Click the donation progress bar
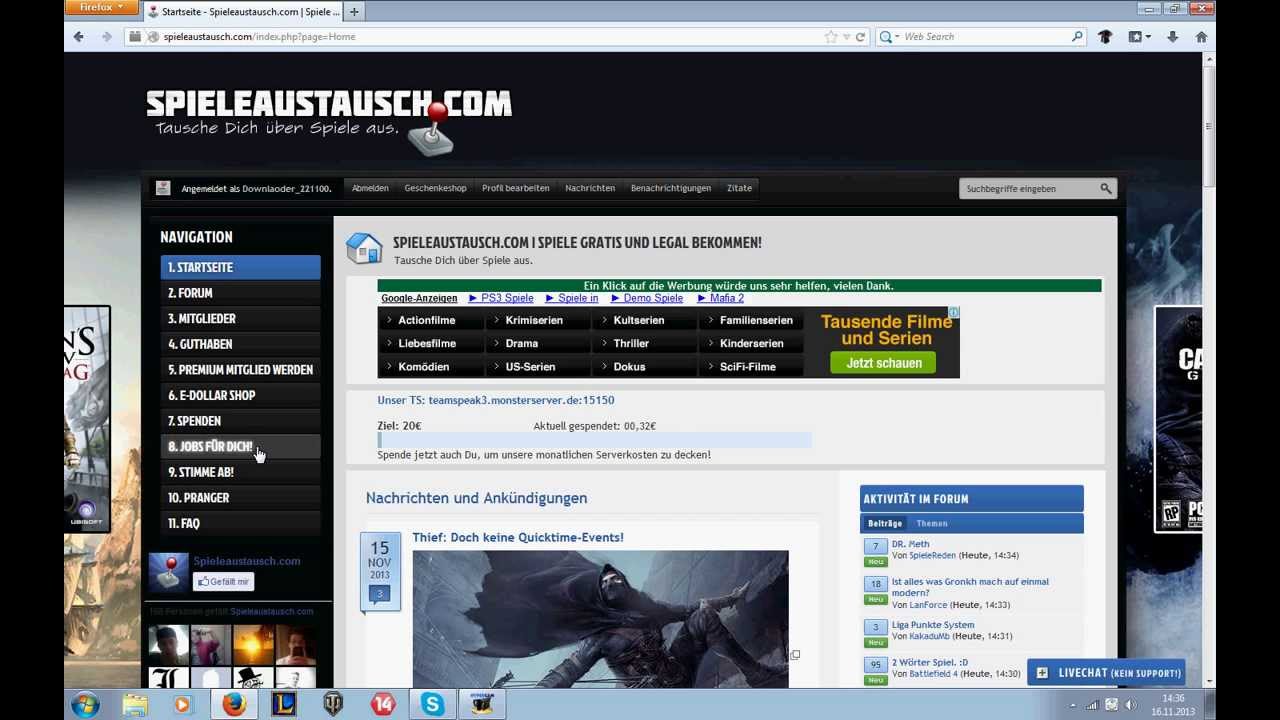 595,440
